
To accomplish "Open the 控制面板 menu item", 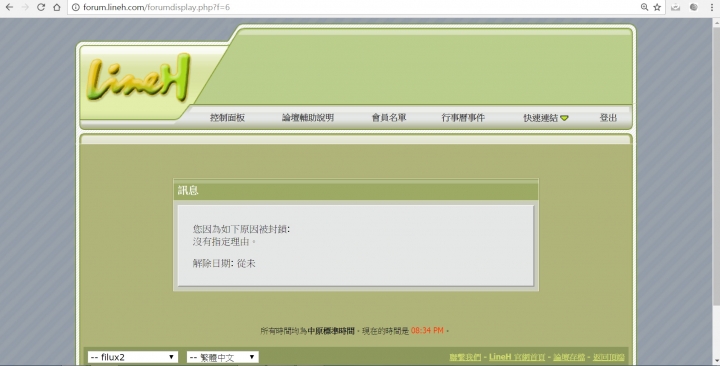I will (227, 118).
